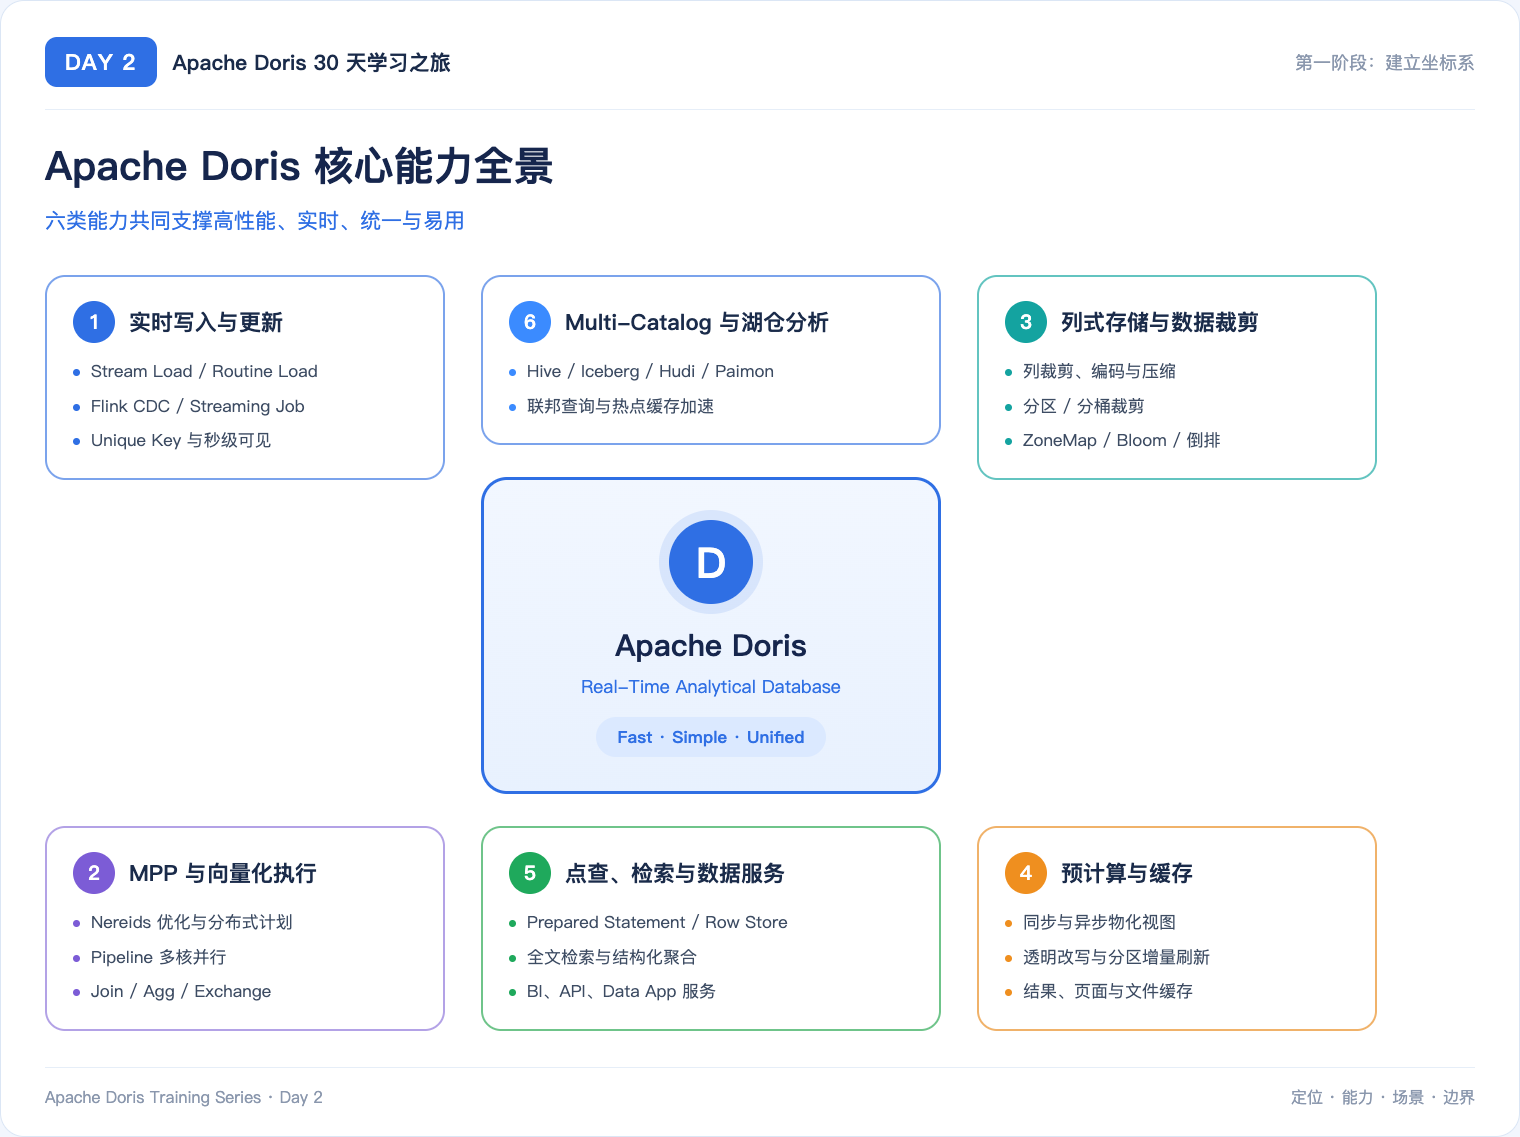This screenshot has width=1520, height=1137.
Task: Click the bullet 列裁剪、编码与压缩
Action: click(x=1099, y=371)
